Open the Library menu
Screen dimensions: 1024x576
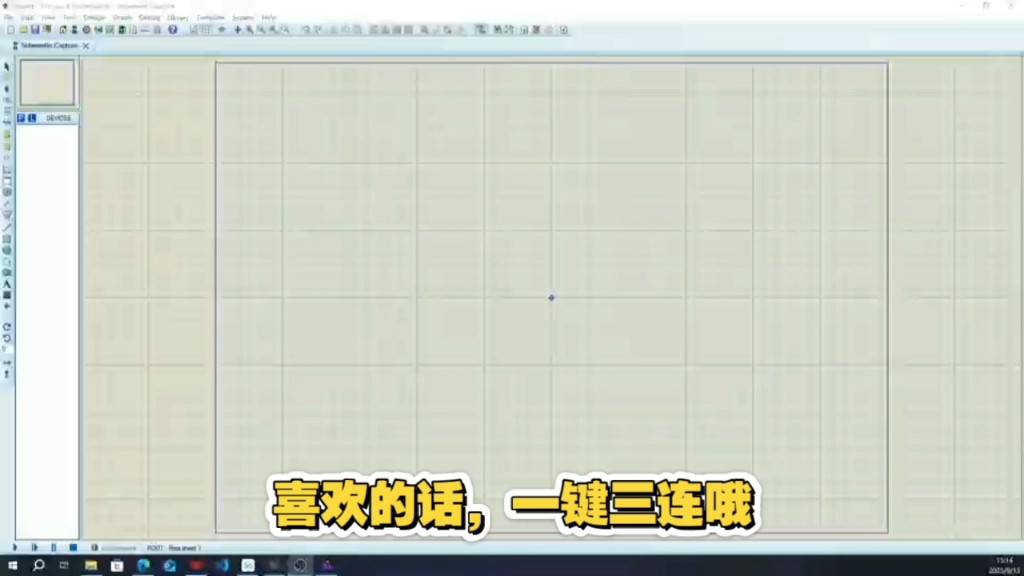pyautogui.click(x=178, y=18)
